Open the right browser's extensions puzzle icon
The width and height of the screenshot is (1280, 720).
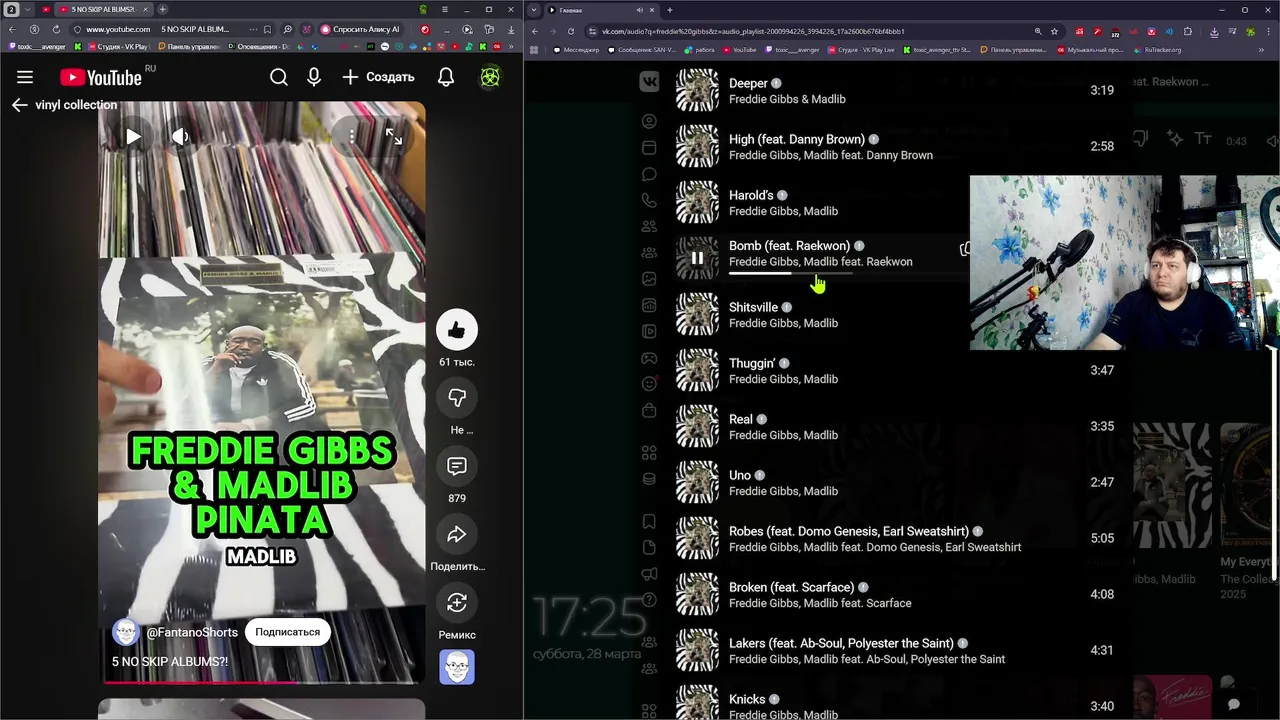[x=1188, y=31]
